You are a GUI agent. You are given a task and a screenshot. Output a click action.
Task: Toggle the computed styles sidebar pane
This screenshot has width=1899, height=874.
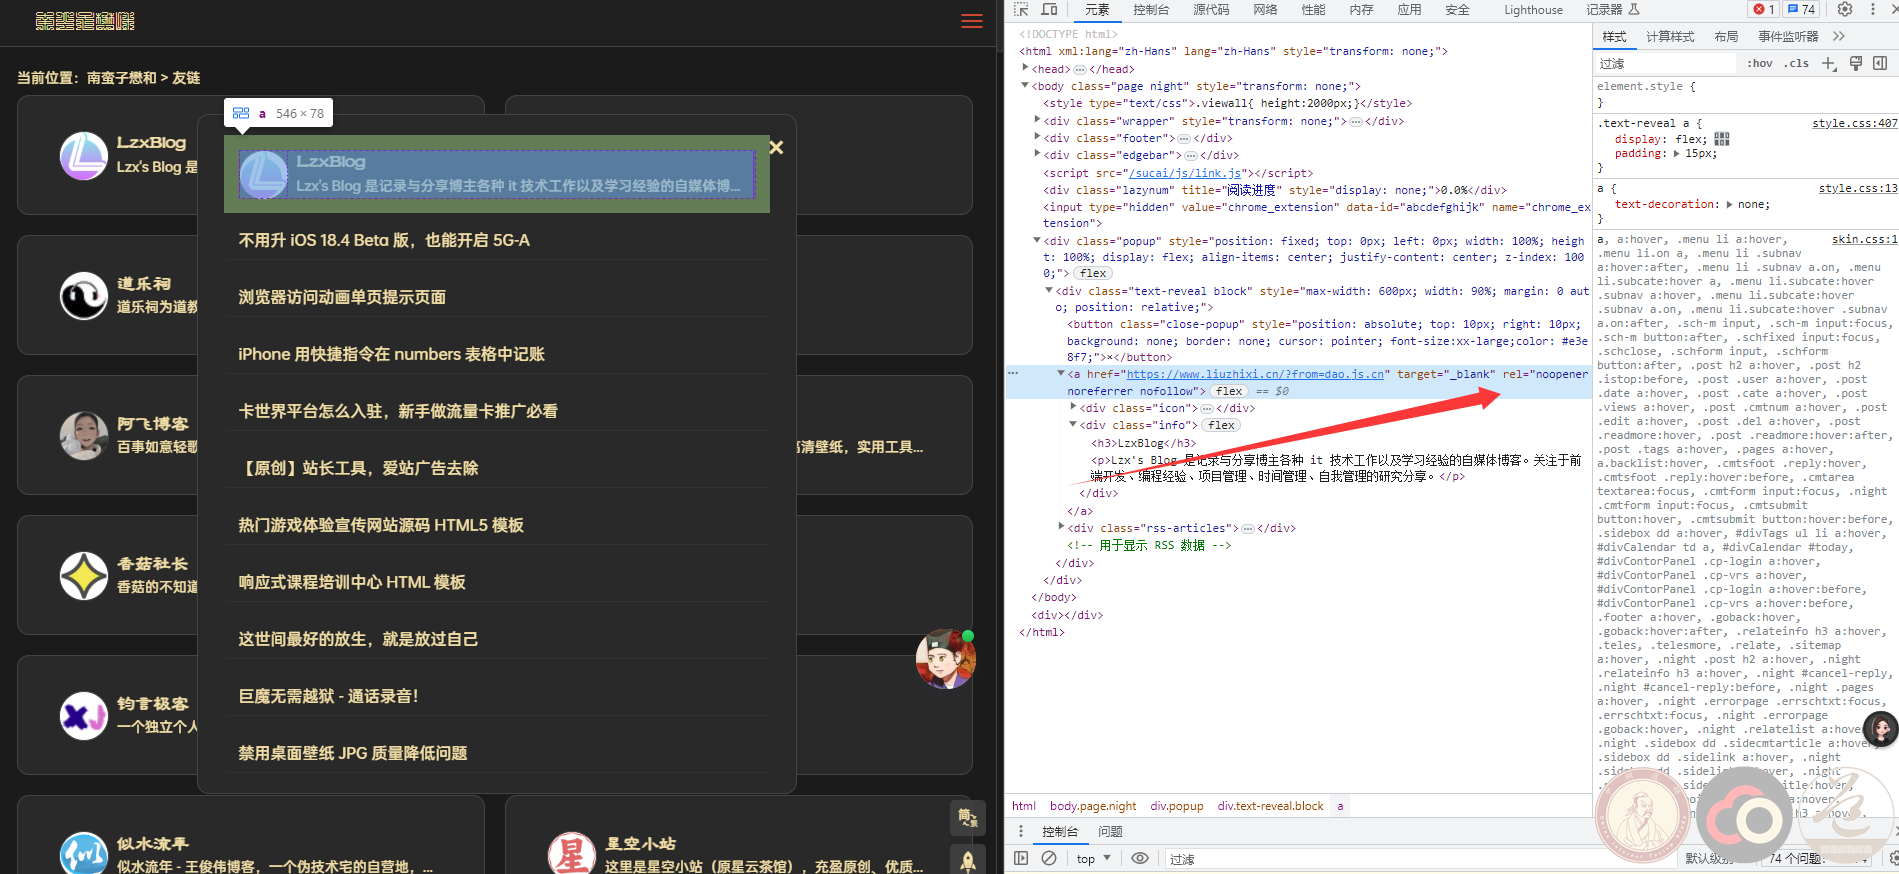click(x=1880, y=63)
